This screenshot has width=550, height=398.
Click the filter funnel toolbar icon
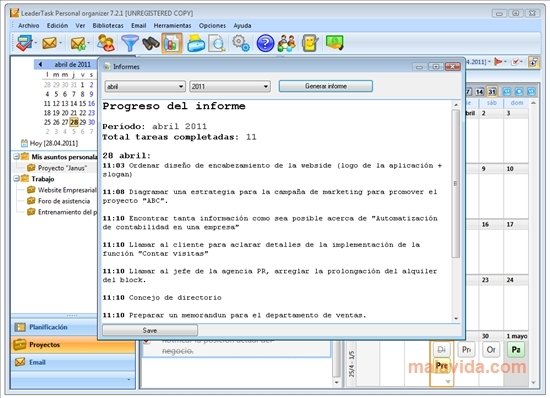(130, 43)
